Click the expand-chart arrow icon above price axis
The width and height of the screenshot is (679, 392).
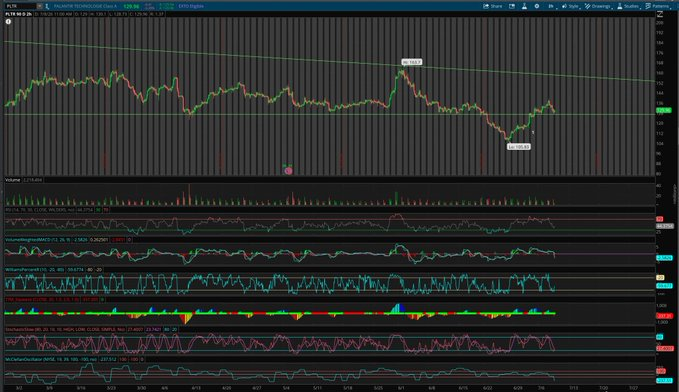[660, 14]
